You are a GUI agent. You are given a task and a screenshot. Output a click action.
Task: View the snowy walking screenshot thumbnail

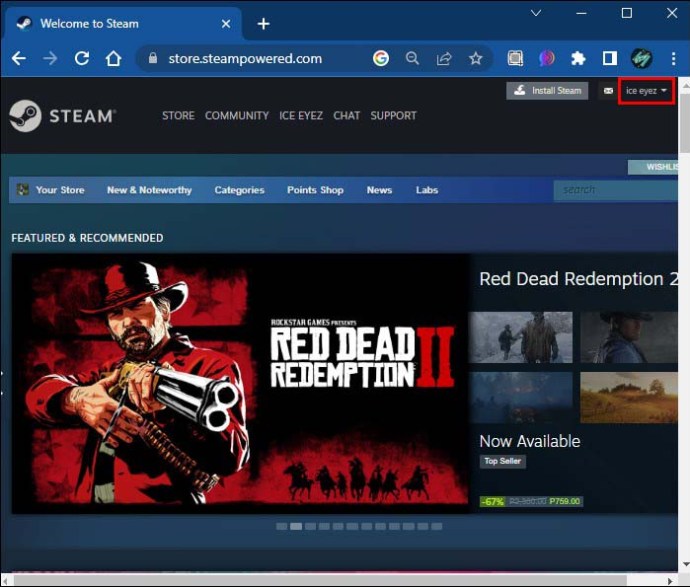coord(521,338)
